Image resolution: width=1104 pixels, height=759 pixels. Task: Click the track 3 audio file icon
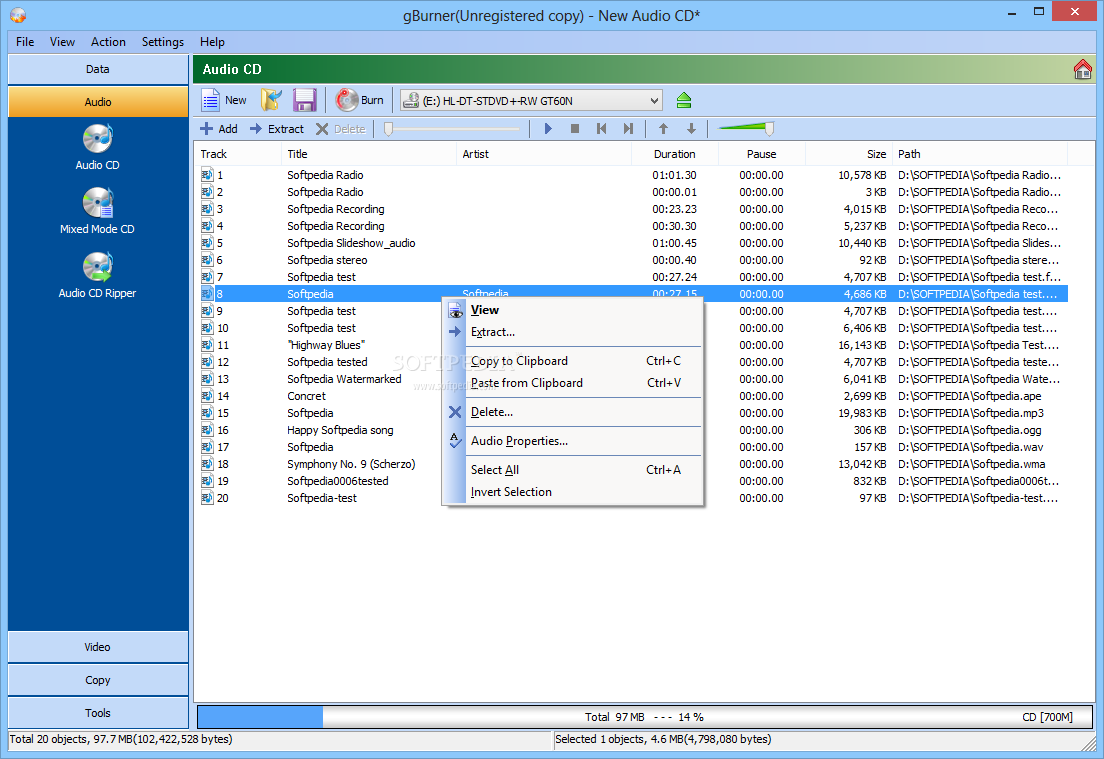pyautogui.click(x=207, y=209)
